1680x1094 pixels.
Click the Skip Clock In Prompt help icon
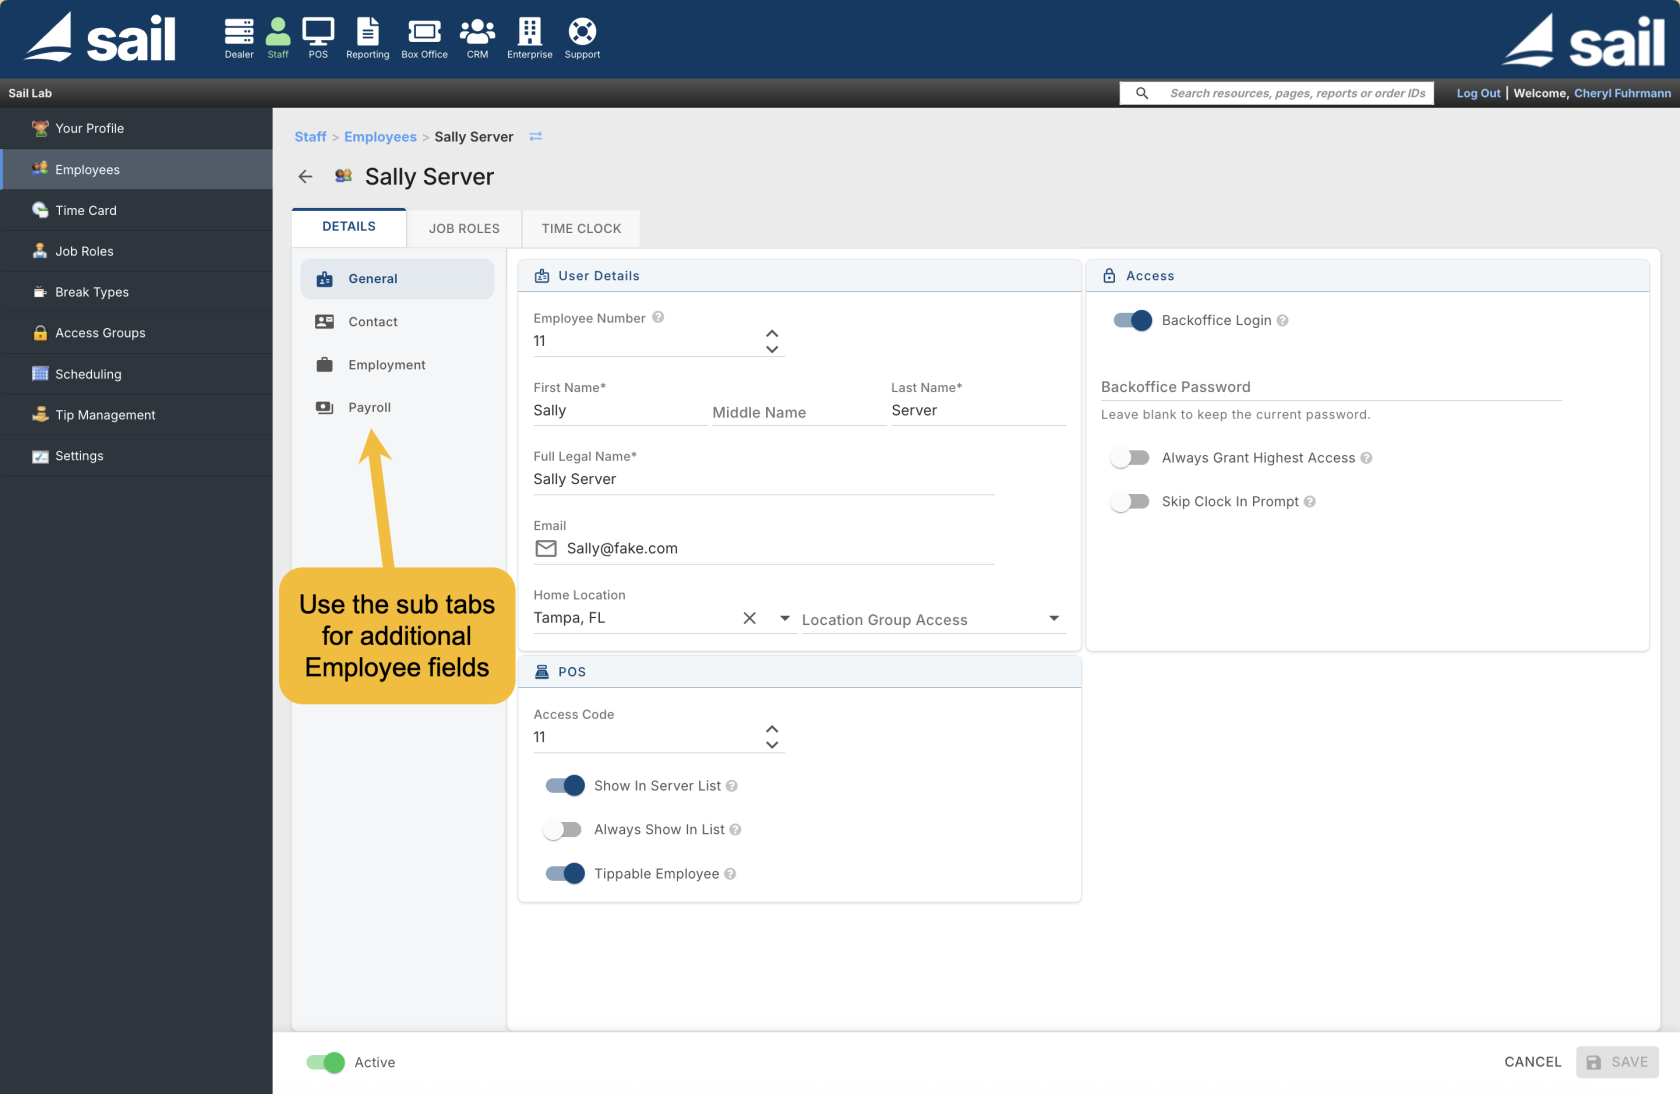pyautogui.click(x=1310, y=502)
